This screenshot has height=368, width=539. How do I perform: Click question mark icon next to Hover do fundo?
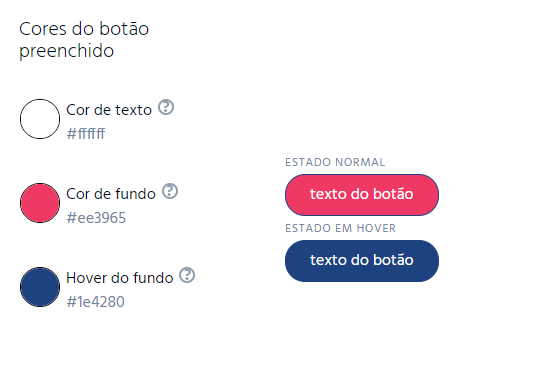[x=187, y=275]
